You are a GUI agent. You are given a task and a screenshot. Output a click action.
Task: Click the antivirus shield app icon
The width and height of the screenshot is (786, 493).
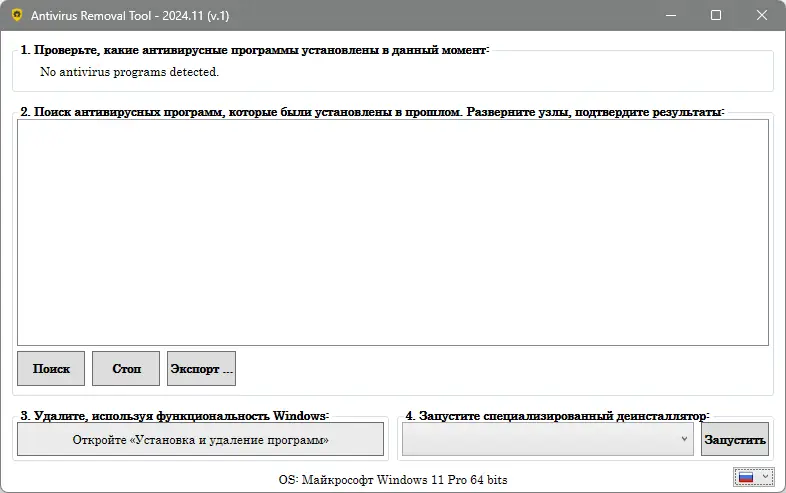[x=17, y=15]
